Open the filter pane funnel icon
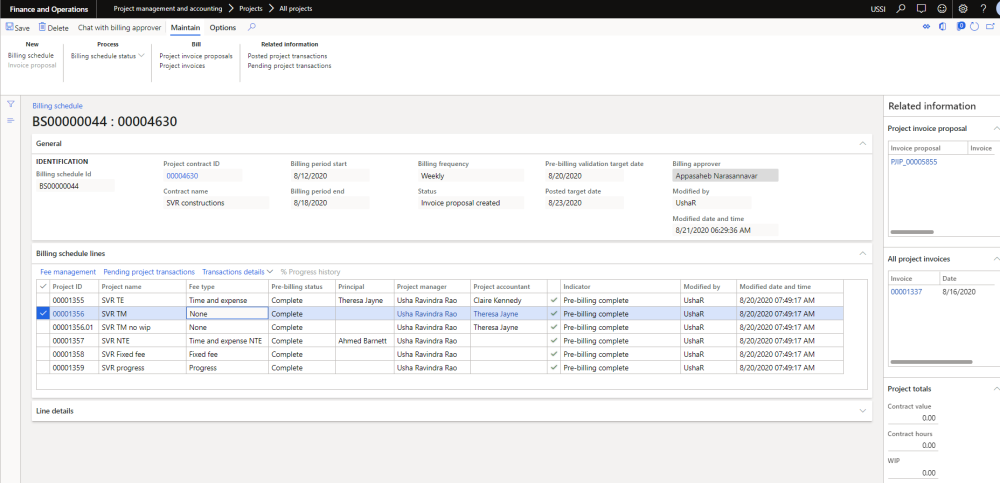 [x=11, y=104]
